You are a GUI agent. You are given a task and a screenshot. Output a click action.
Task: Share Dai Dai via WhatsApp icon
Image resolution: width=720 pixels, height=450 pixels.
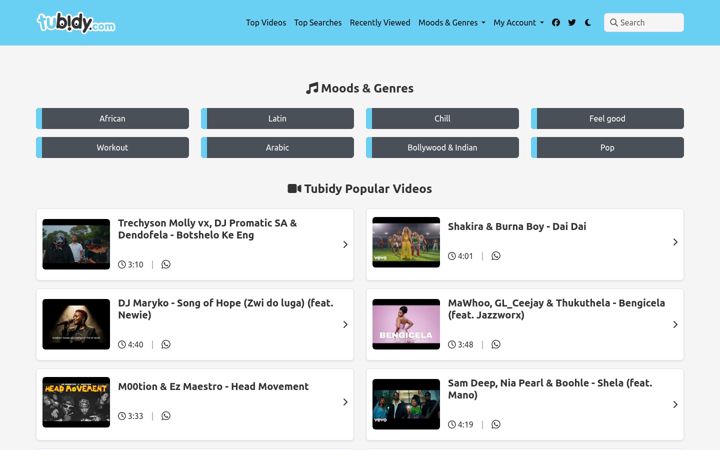point(496,256)
